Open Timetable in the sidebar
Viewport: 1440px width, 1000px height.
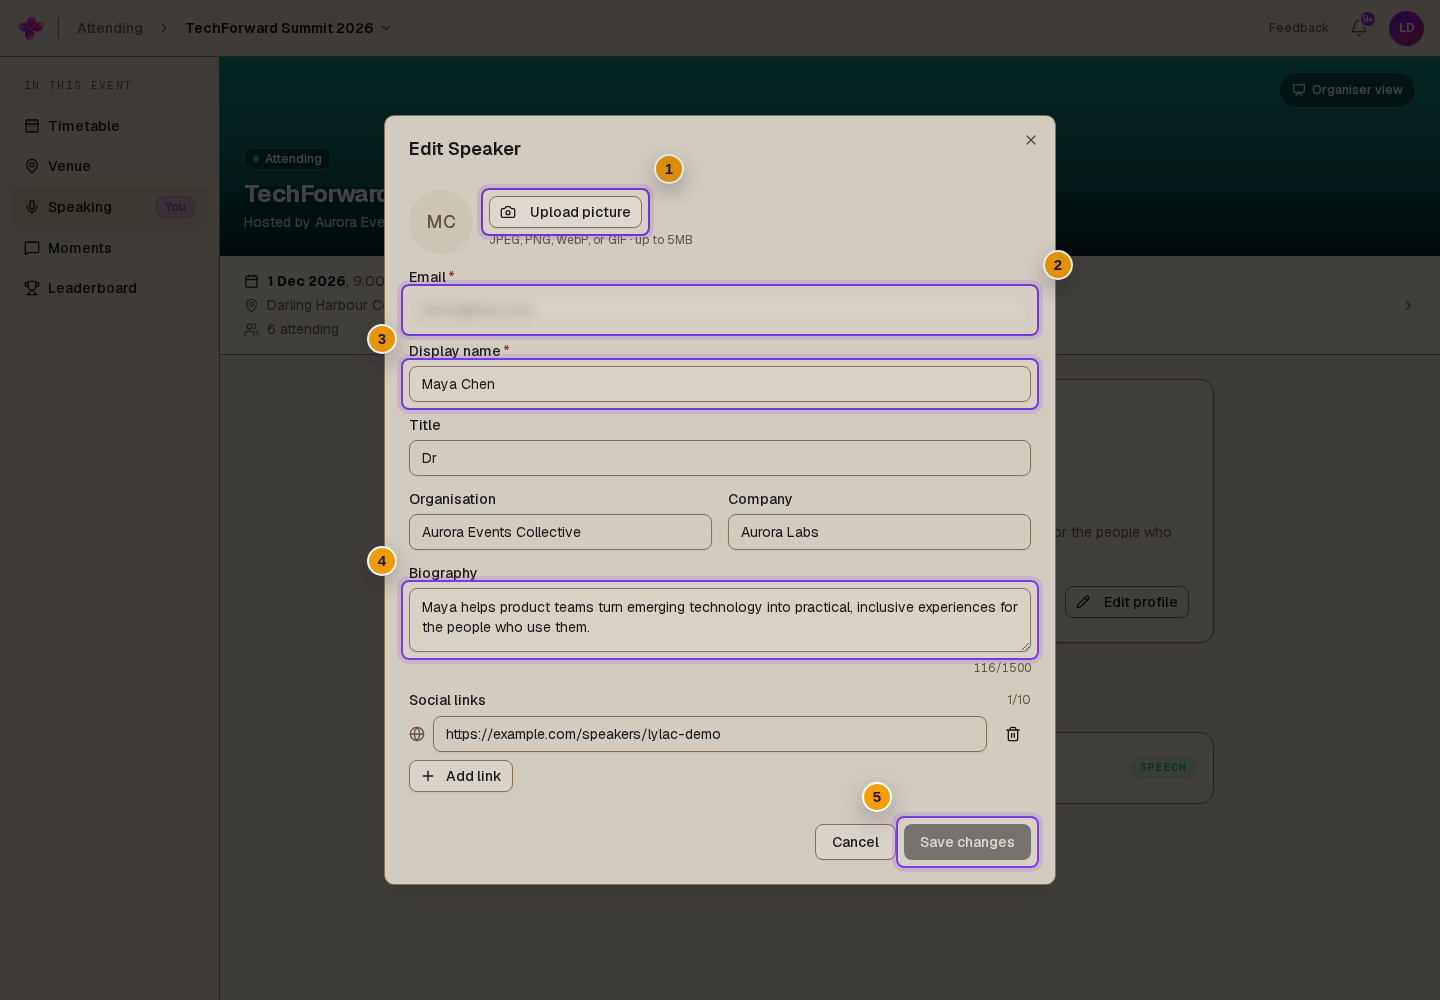pyautogui.click(x=110, y=126)
